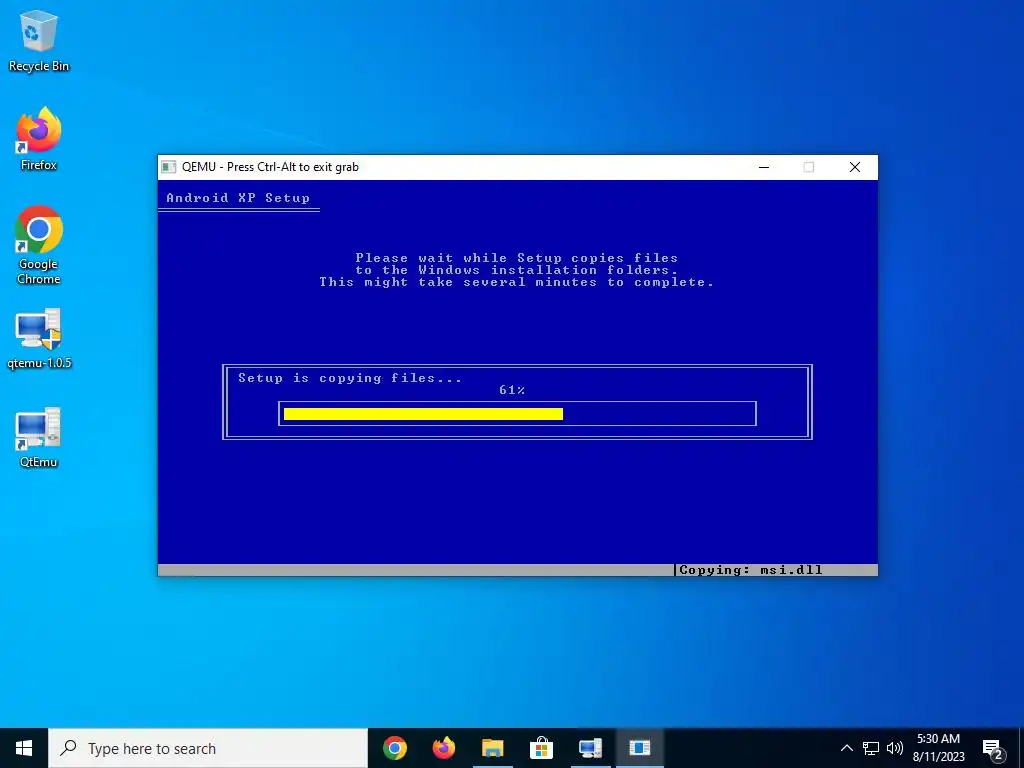Show hidden system tray icons
This screenshot has height=768, width=1024.
pos(846,748)
